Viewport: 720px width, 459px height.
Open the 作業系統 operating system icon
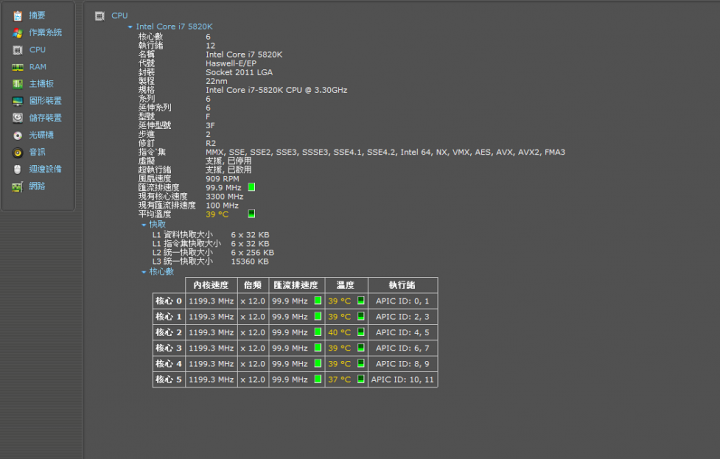pyautogui.click(x=17, y=33)
